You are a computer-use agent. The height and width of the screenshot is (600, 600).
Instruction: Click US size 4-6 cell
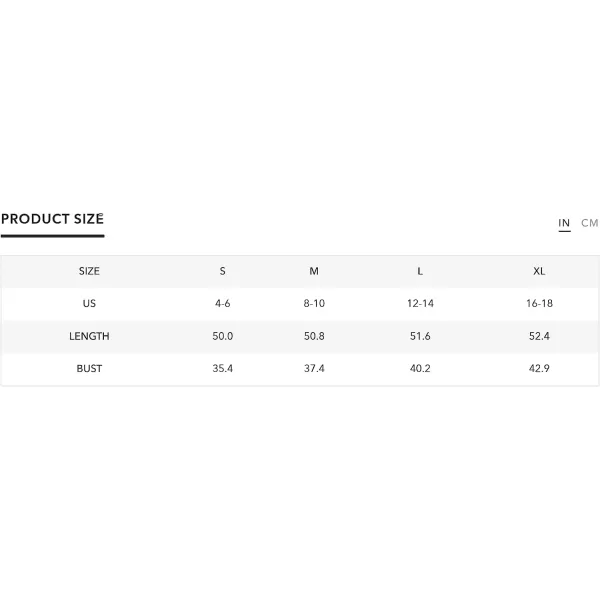click(x=222, y=303)
